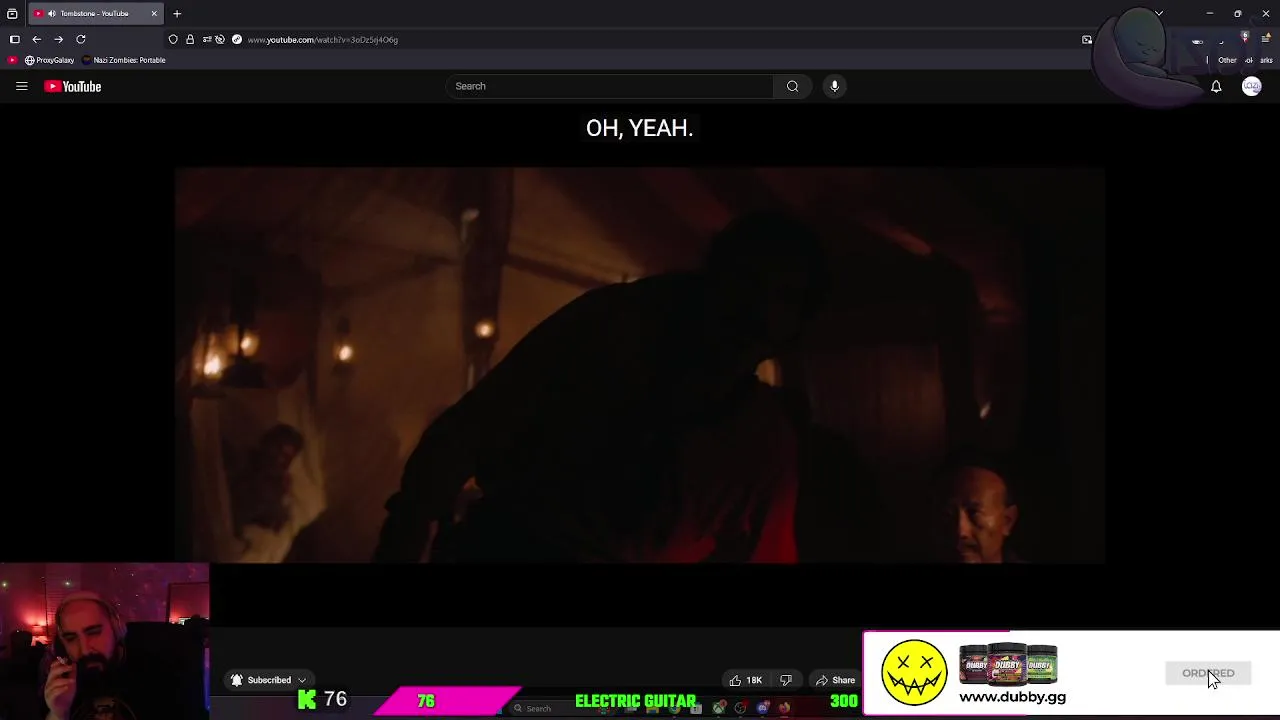Mute the Tombstone tab audio icon

(51, 14)
